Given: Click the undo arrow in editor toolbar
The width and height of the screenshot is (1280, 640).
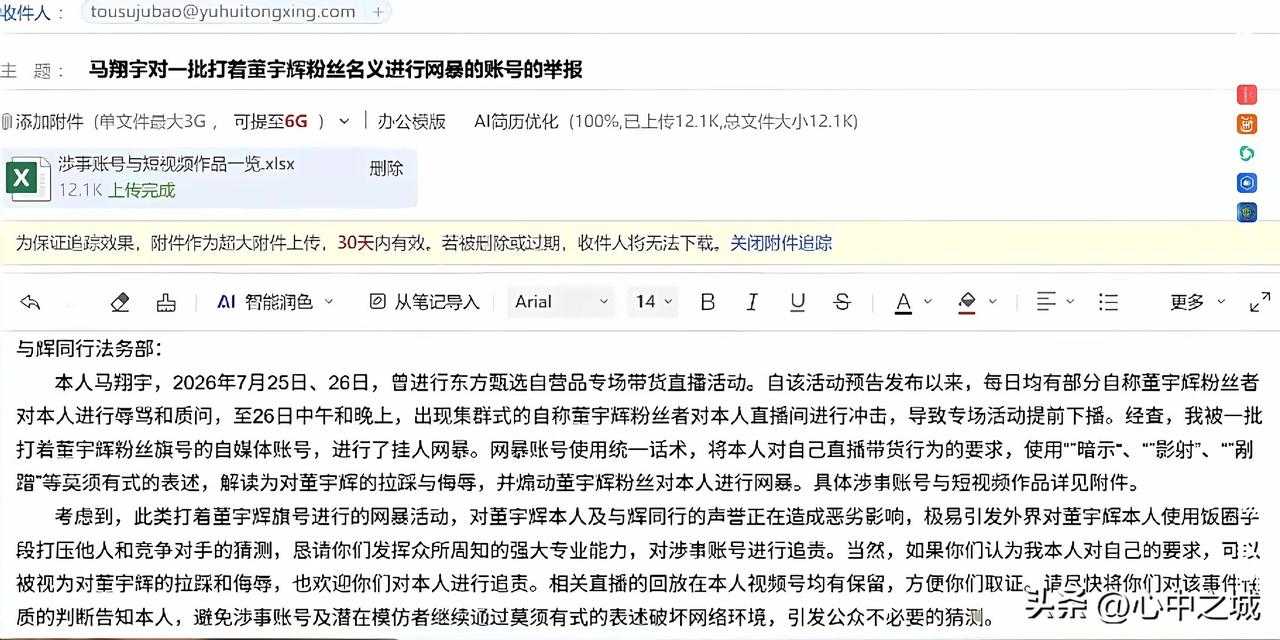Looking at the screenshot, I should pos(30,302).
